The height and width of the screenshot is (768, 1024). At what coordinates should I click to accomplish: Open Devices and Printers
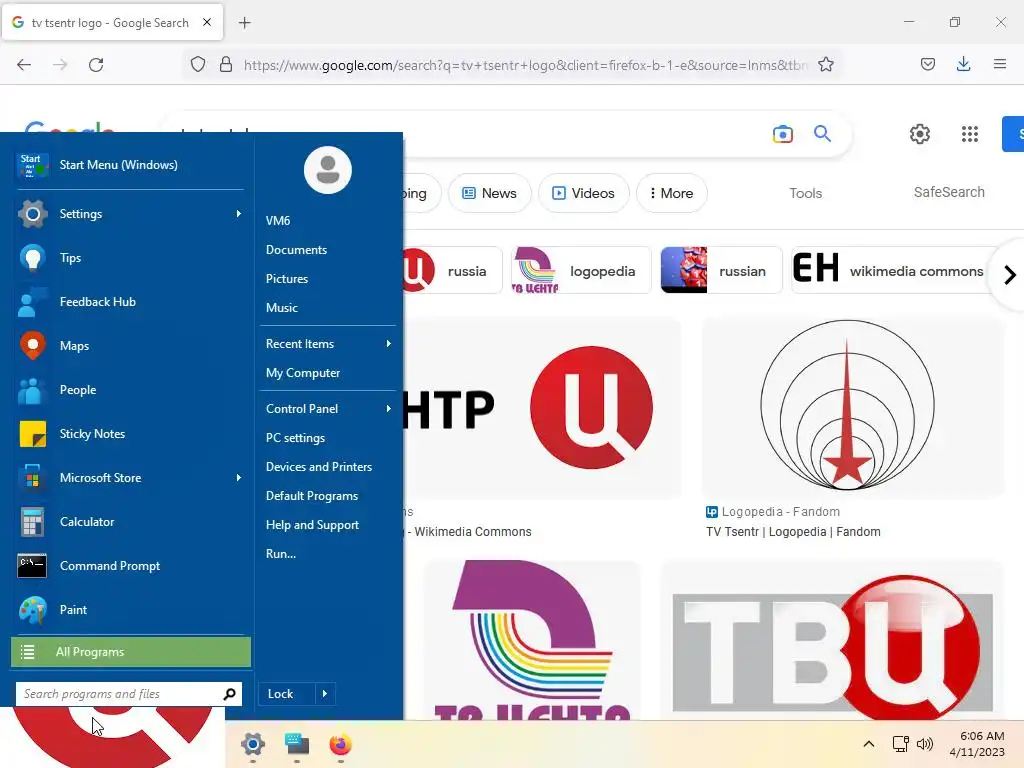click(319, 467)
